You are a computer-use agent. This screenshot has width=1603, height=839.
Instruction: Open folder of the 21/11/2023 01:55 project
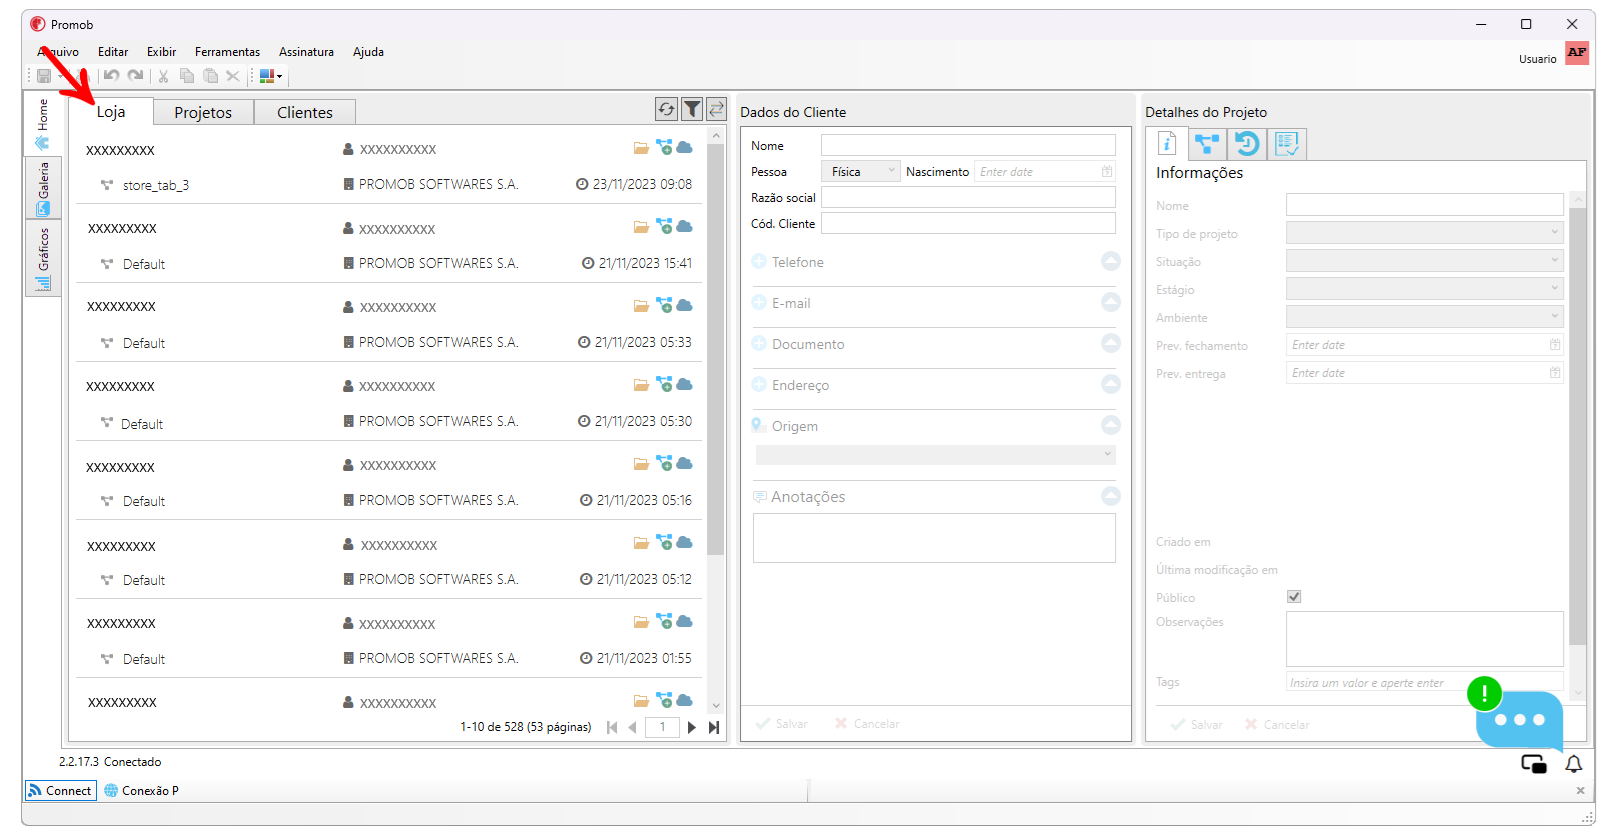[x=641, y=622]
